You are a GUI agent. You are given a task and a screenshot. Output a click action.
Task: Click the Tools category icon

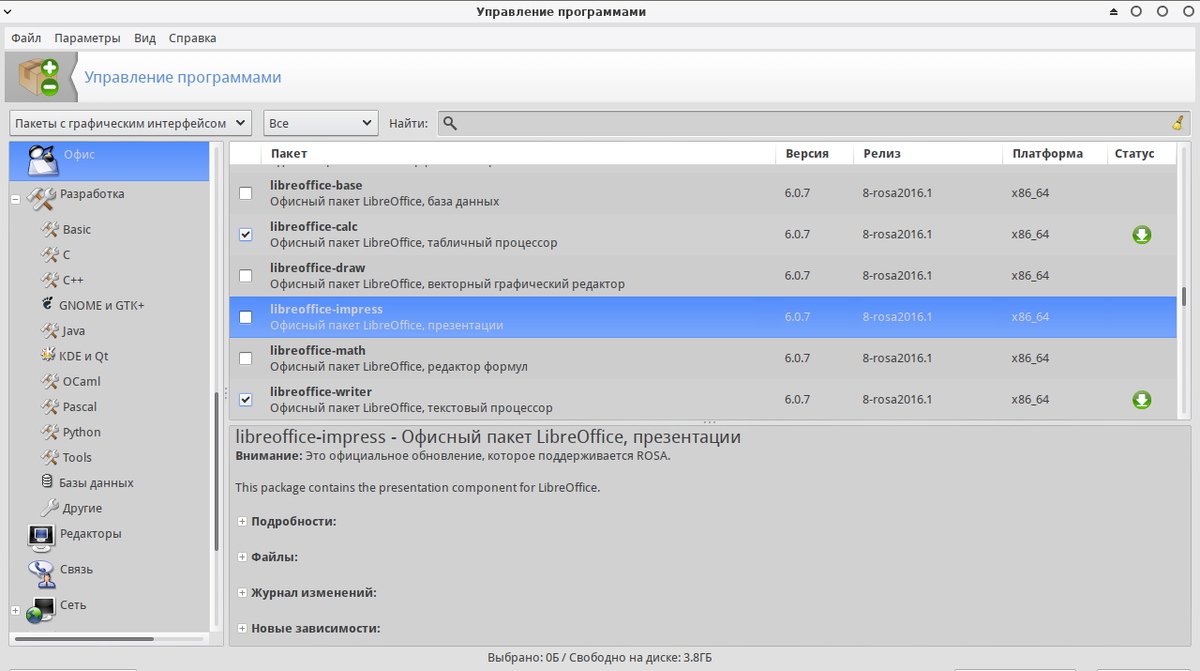pos(49,457)
